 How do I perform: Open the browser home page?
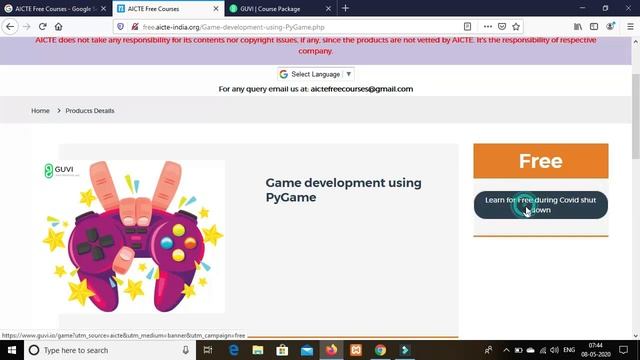(x=58, y=27)
